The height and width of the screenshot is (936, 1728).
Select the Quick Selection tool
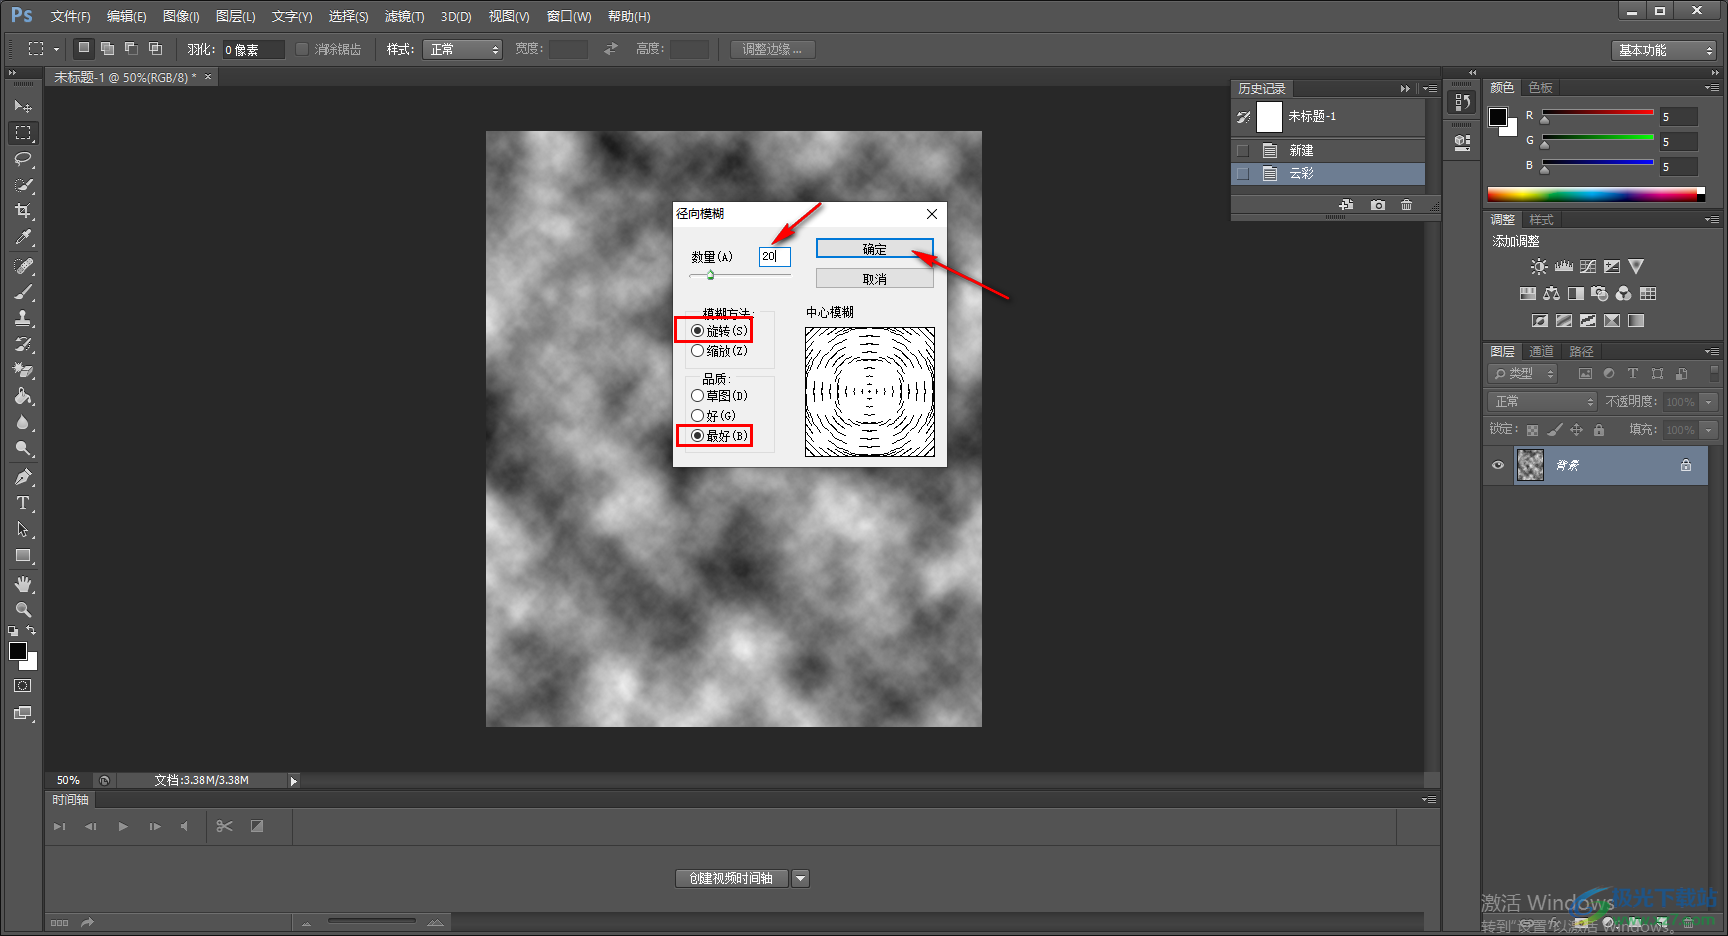click(x=23, y=185)
